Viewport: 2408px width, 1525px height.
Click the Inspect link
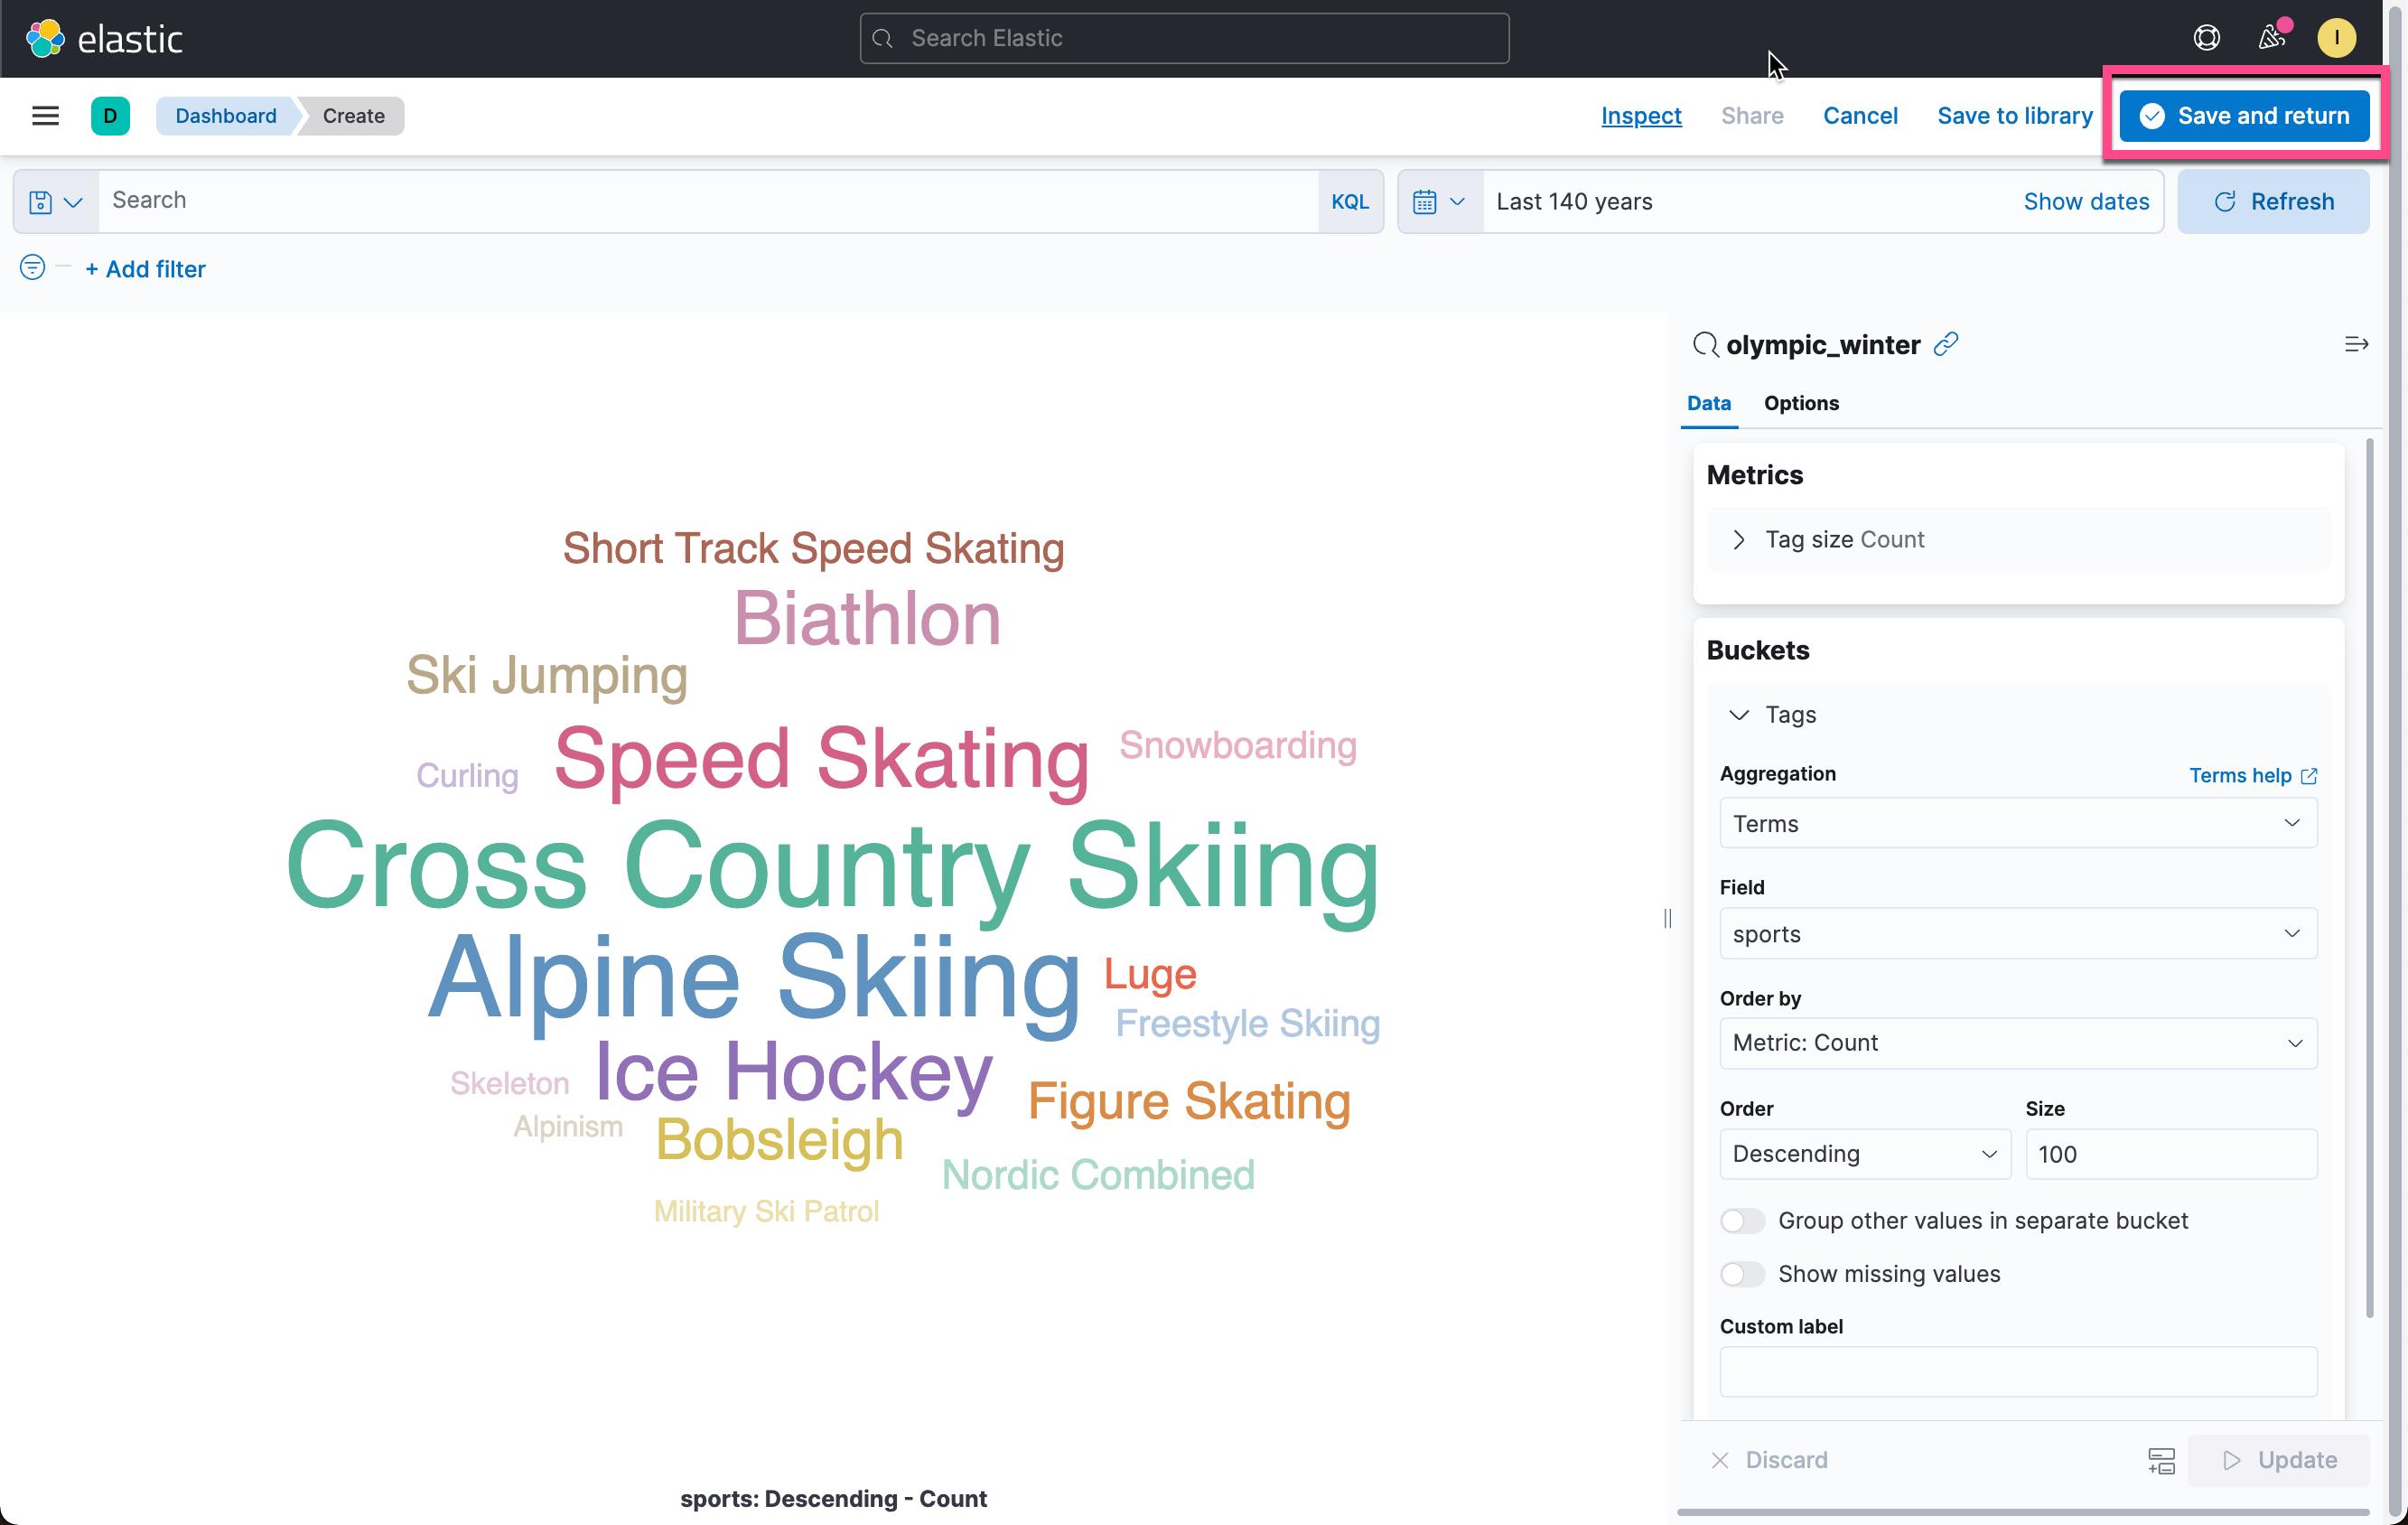[x=1641, y=116]
